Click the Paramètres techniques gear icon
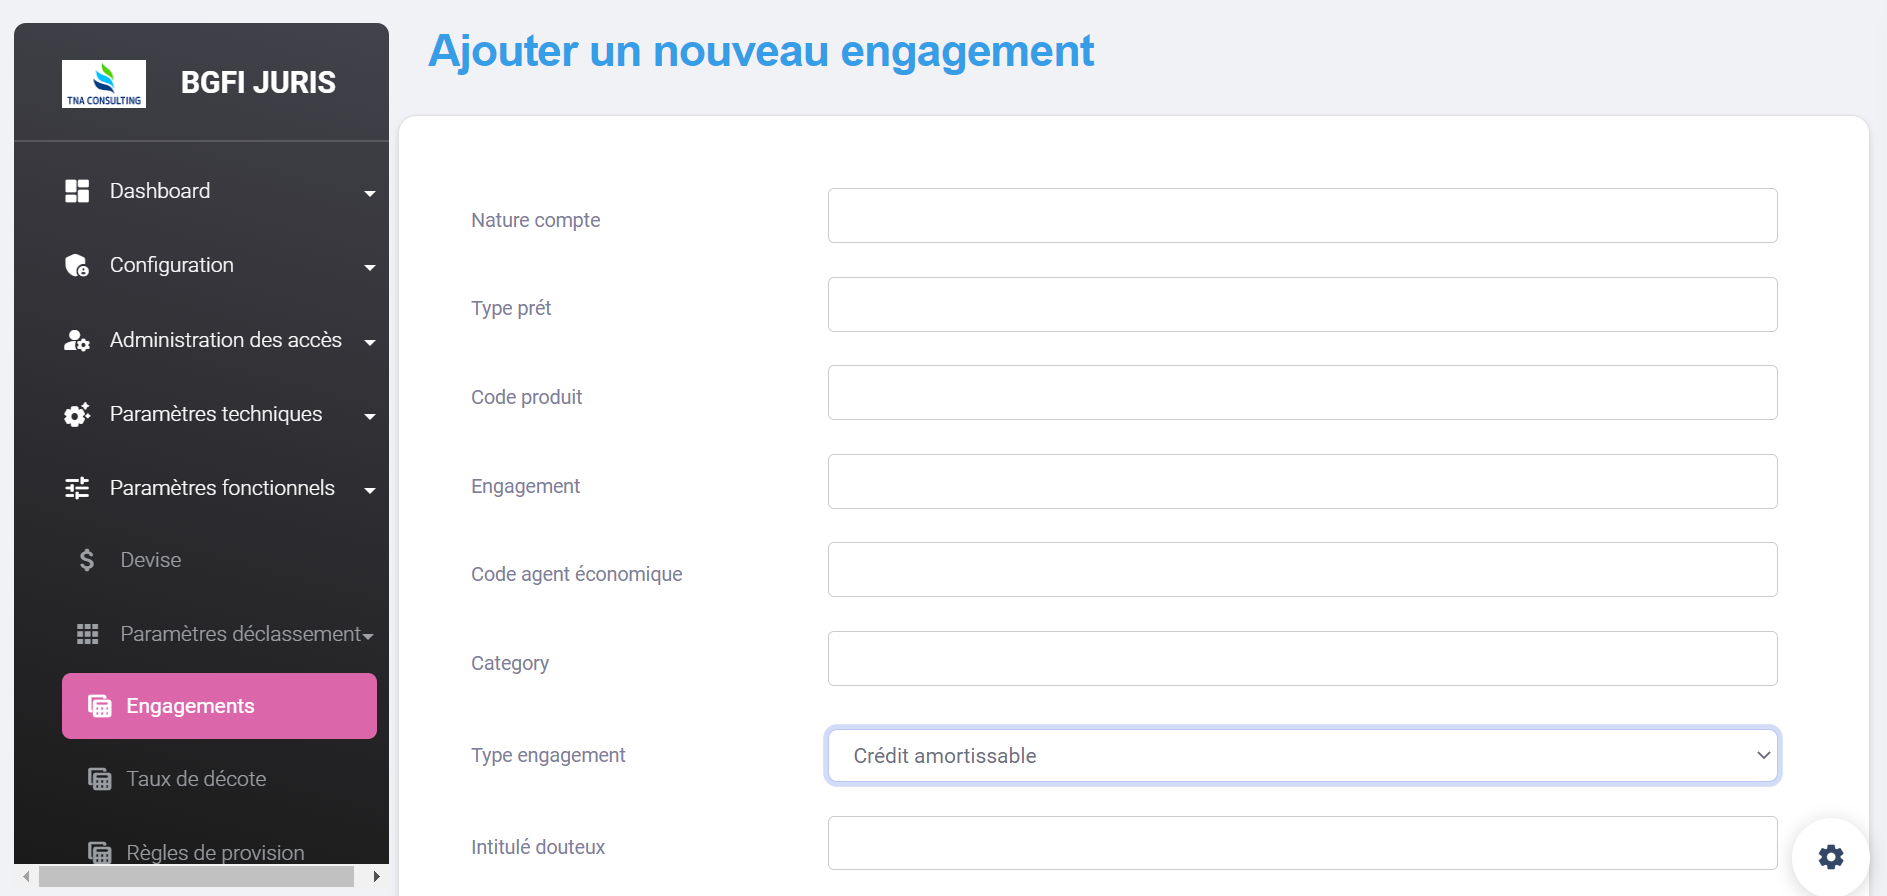This screenshot has width=1887, height=896. coord(77,414)
